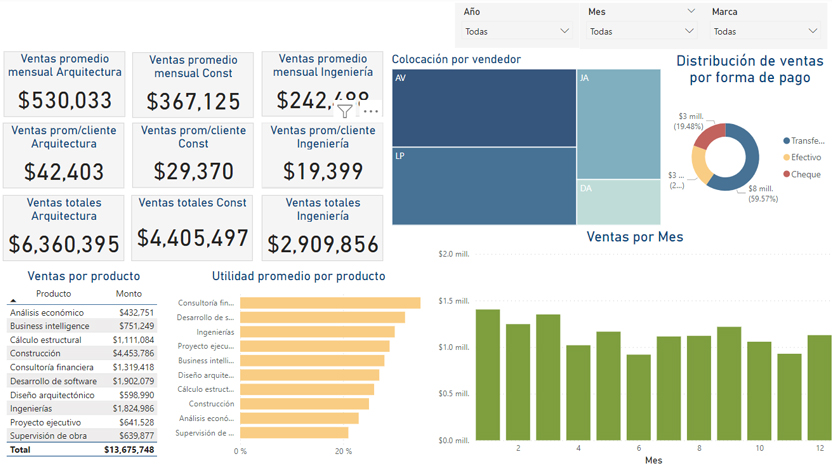Click the sort arrow below Producto header
The height and width of the screenshot is (467, 832).
(15, 301)
